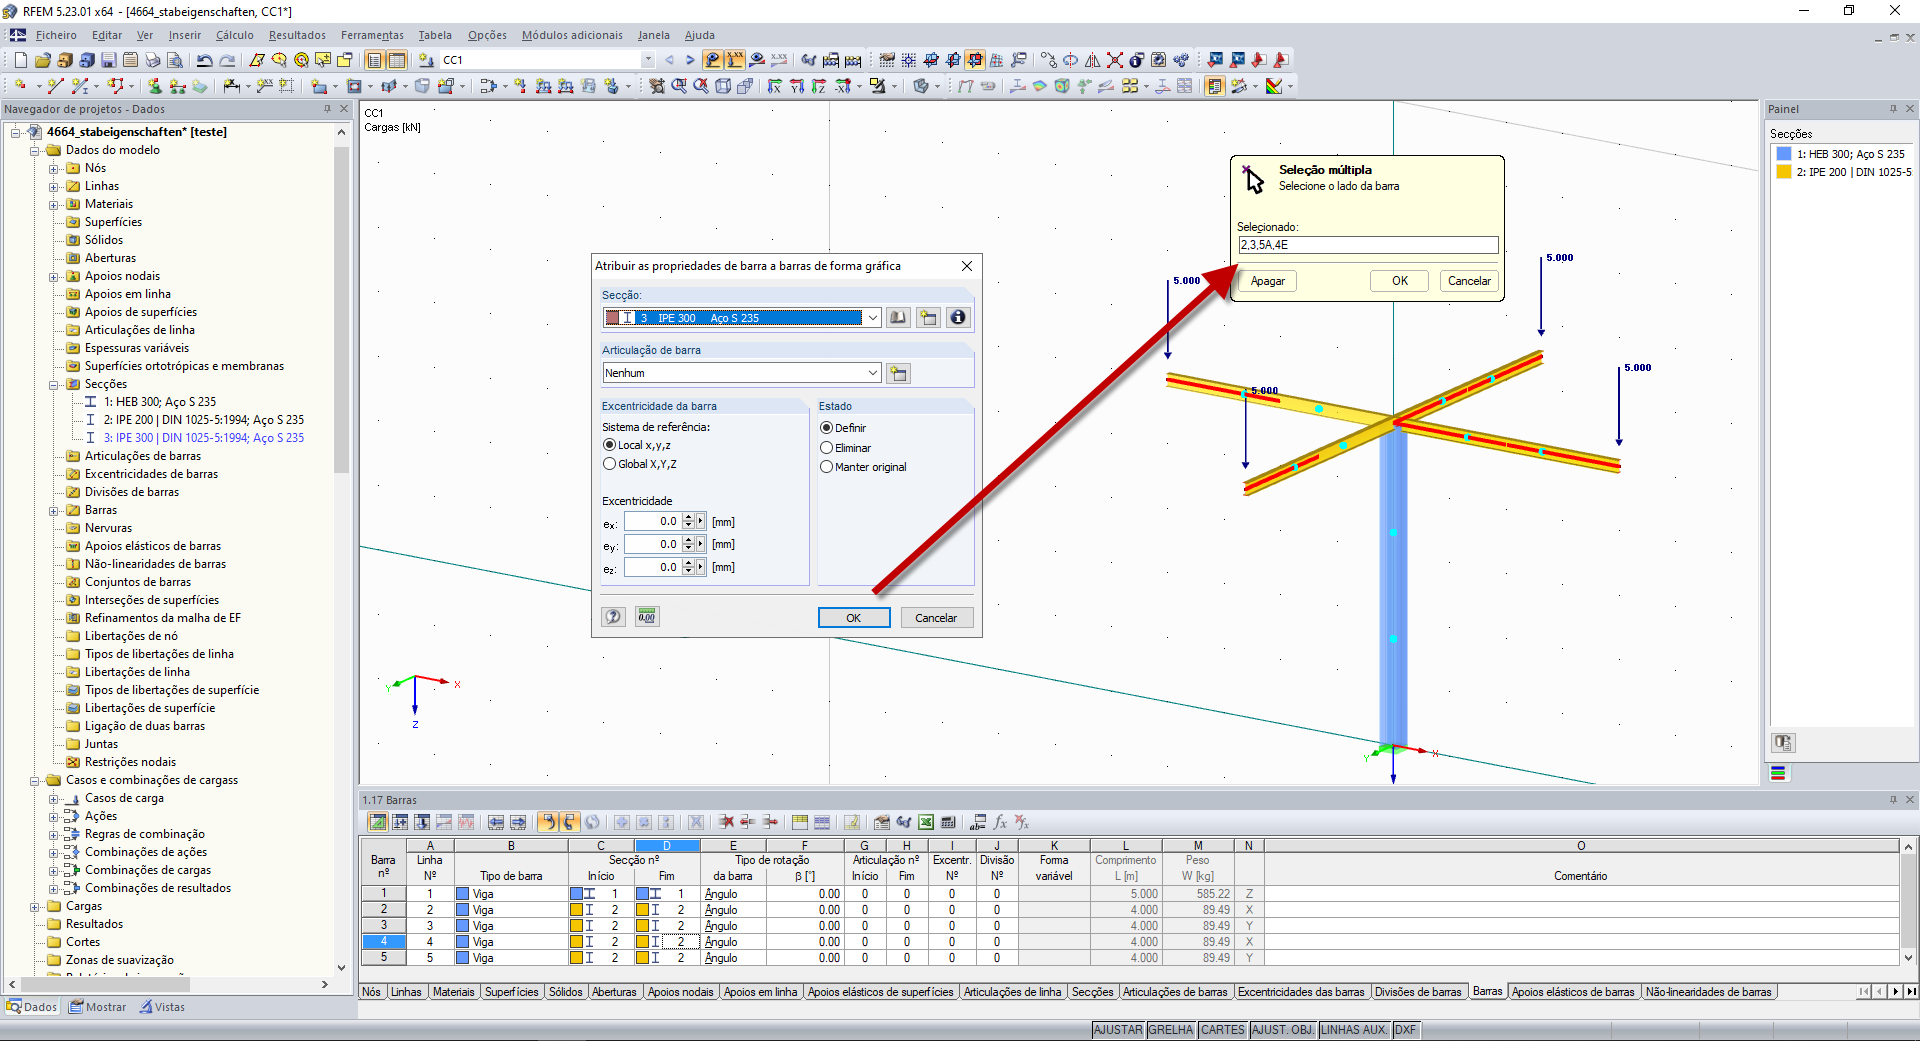Expand the Materiais tree node
This screenshot has height=1041, width=1920.
54,204
